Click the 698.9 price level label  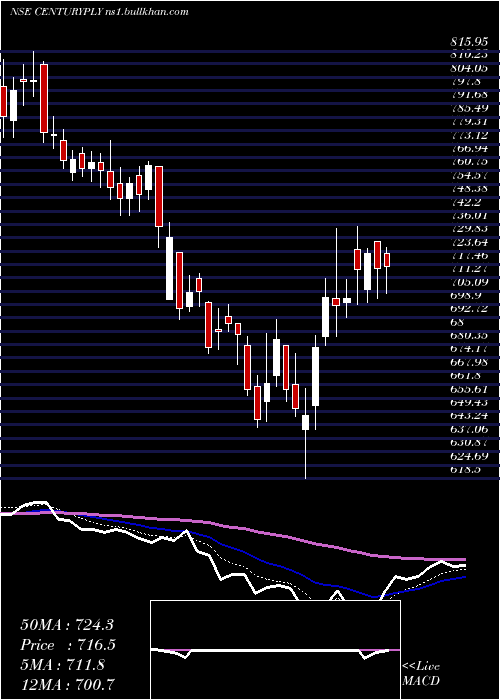466,296
